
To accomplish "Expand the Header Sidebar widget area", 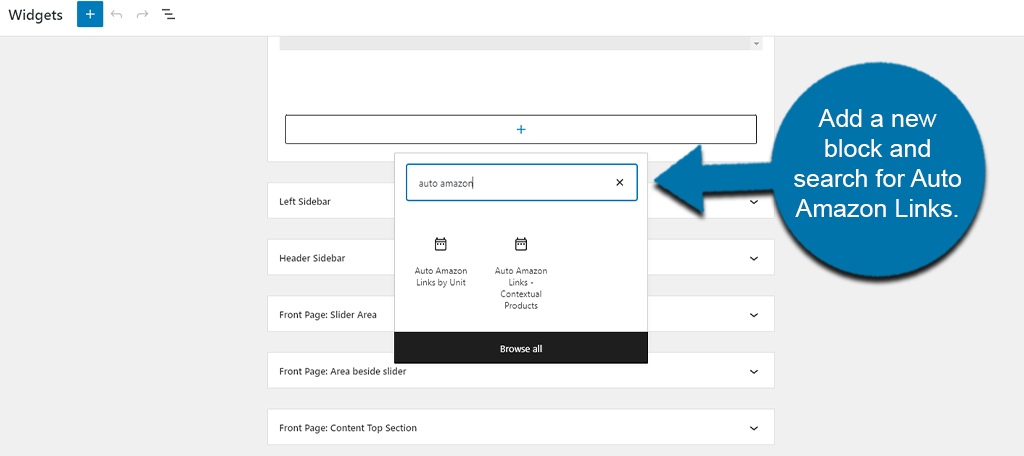I will point(754,258).
